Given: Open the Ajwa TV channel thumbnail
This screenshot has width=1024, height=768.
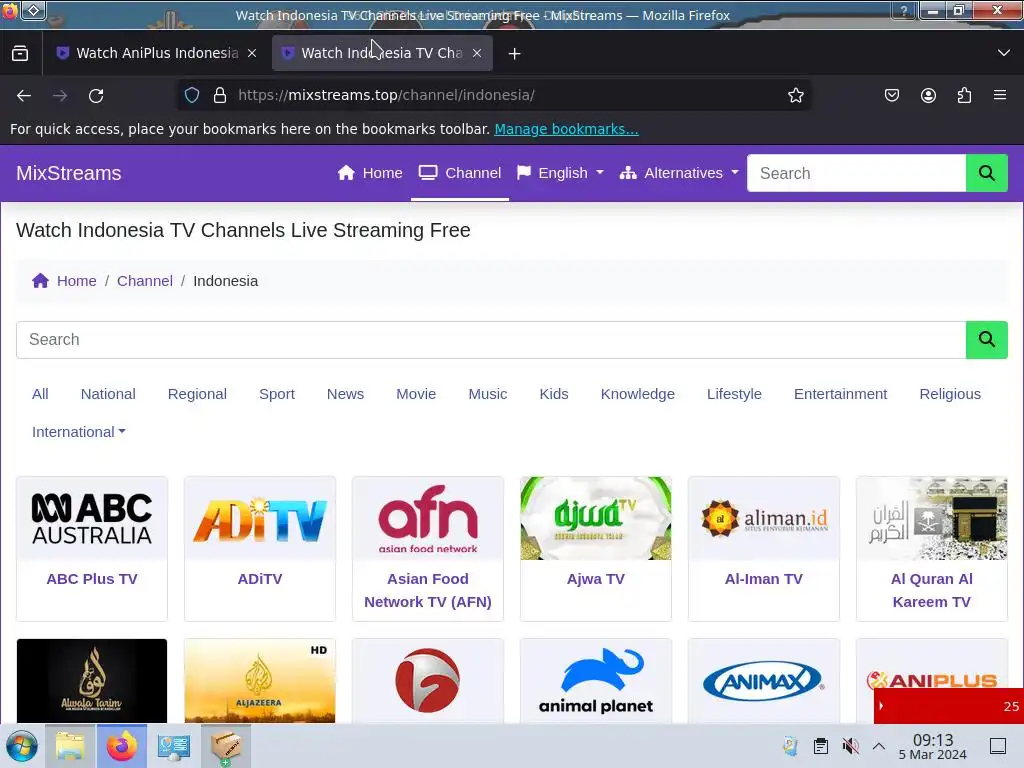Looking at the screenshot, I should click(596, 519).
